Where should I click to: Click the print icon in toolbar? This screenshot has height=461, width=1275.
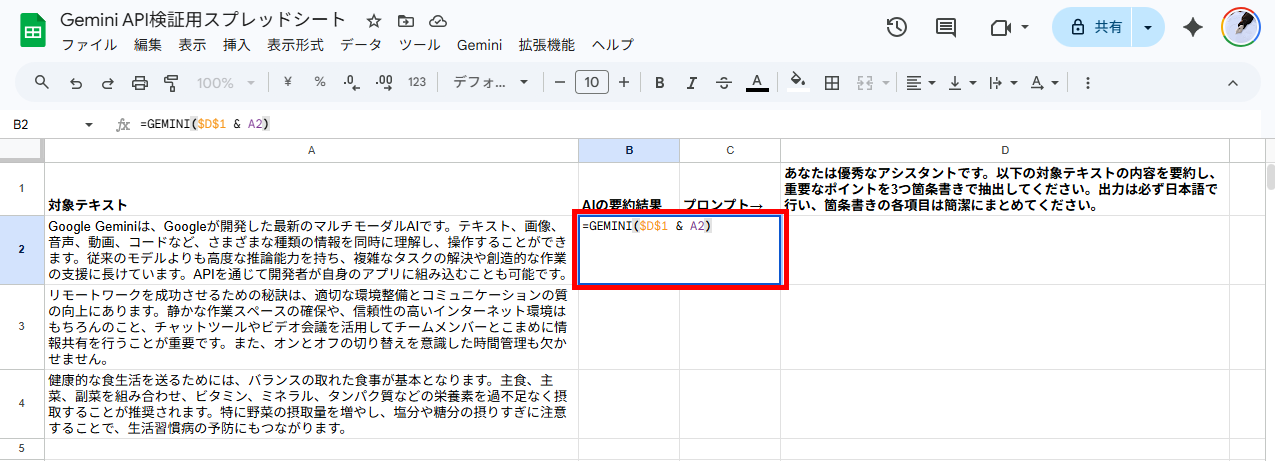pyautogui.click(x=140, y=83)
